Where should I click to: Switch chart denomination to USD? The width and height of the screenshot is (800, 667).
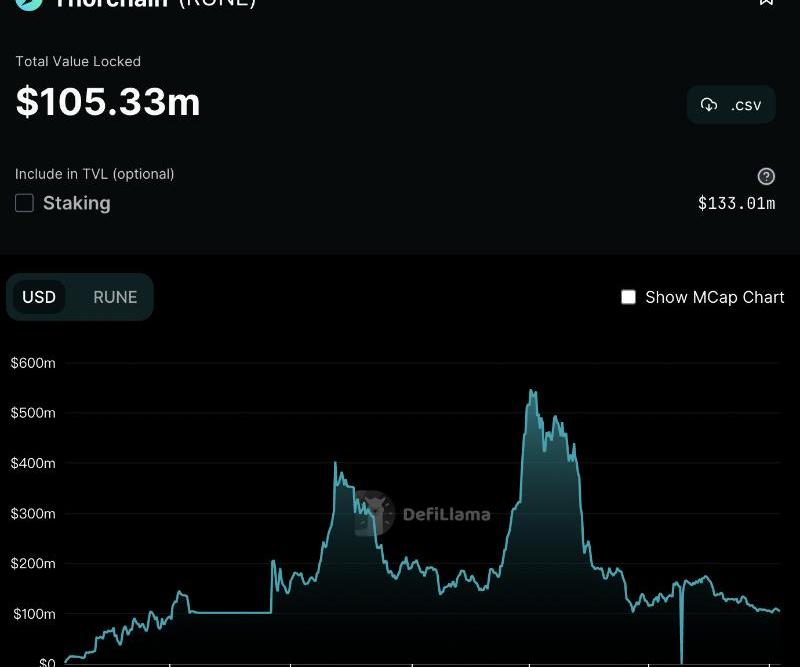click(39, 297)
